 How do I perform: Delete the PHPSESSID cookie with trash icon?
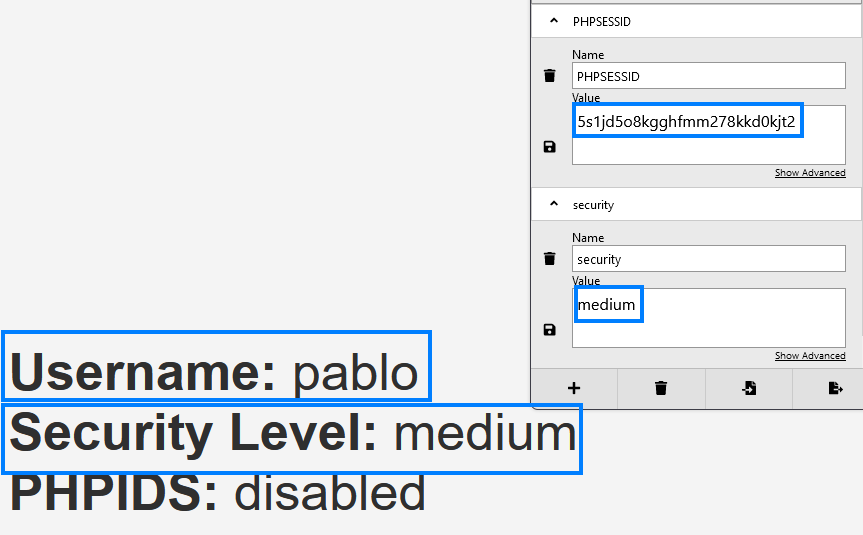coord(549,76)
